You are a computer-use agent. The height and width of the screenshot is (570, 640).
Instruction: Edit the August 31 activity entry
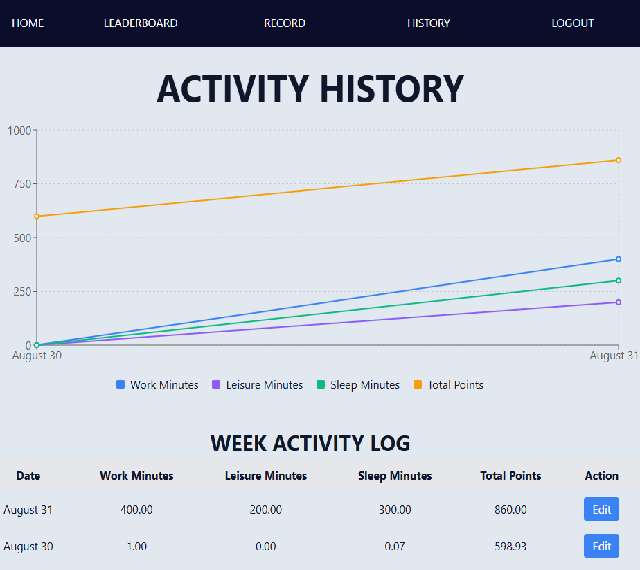[601, 510]
